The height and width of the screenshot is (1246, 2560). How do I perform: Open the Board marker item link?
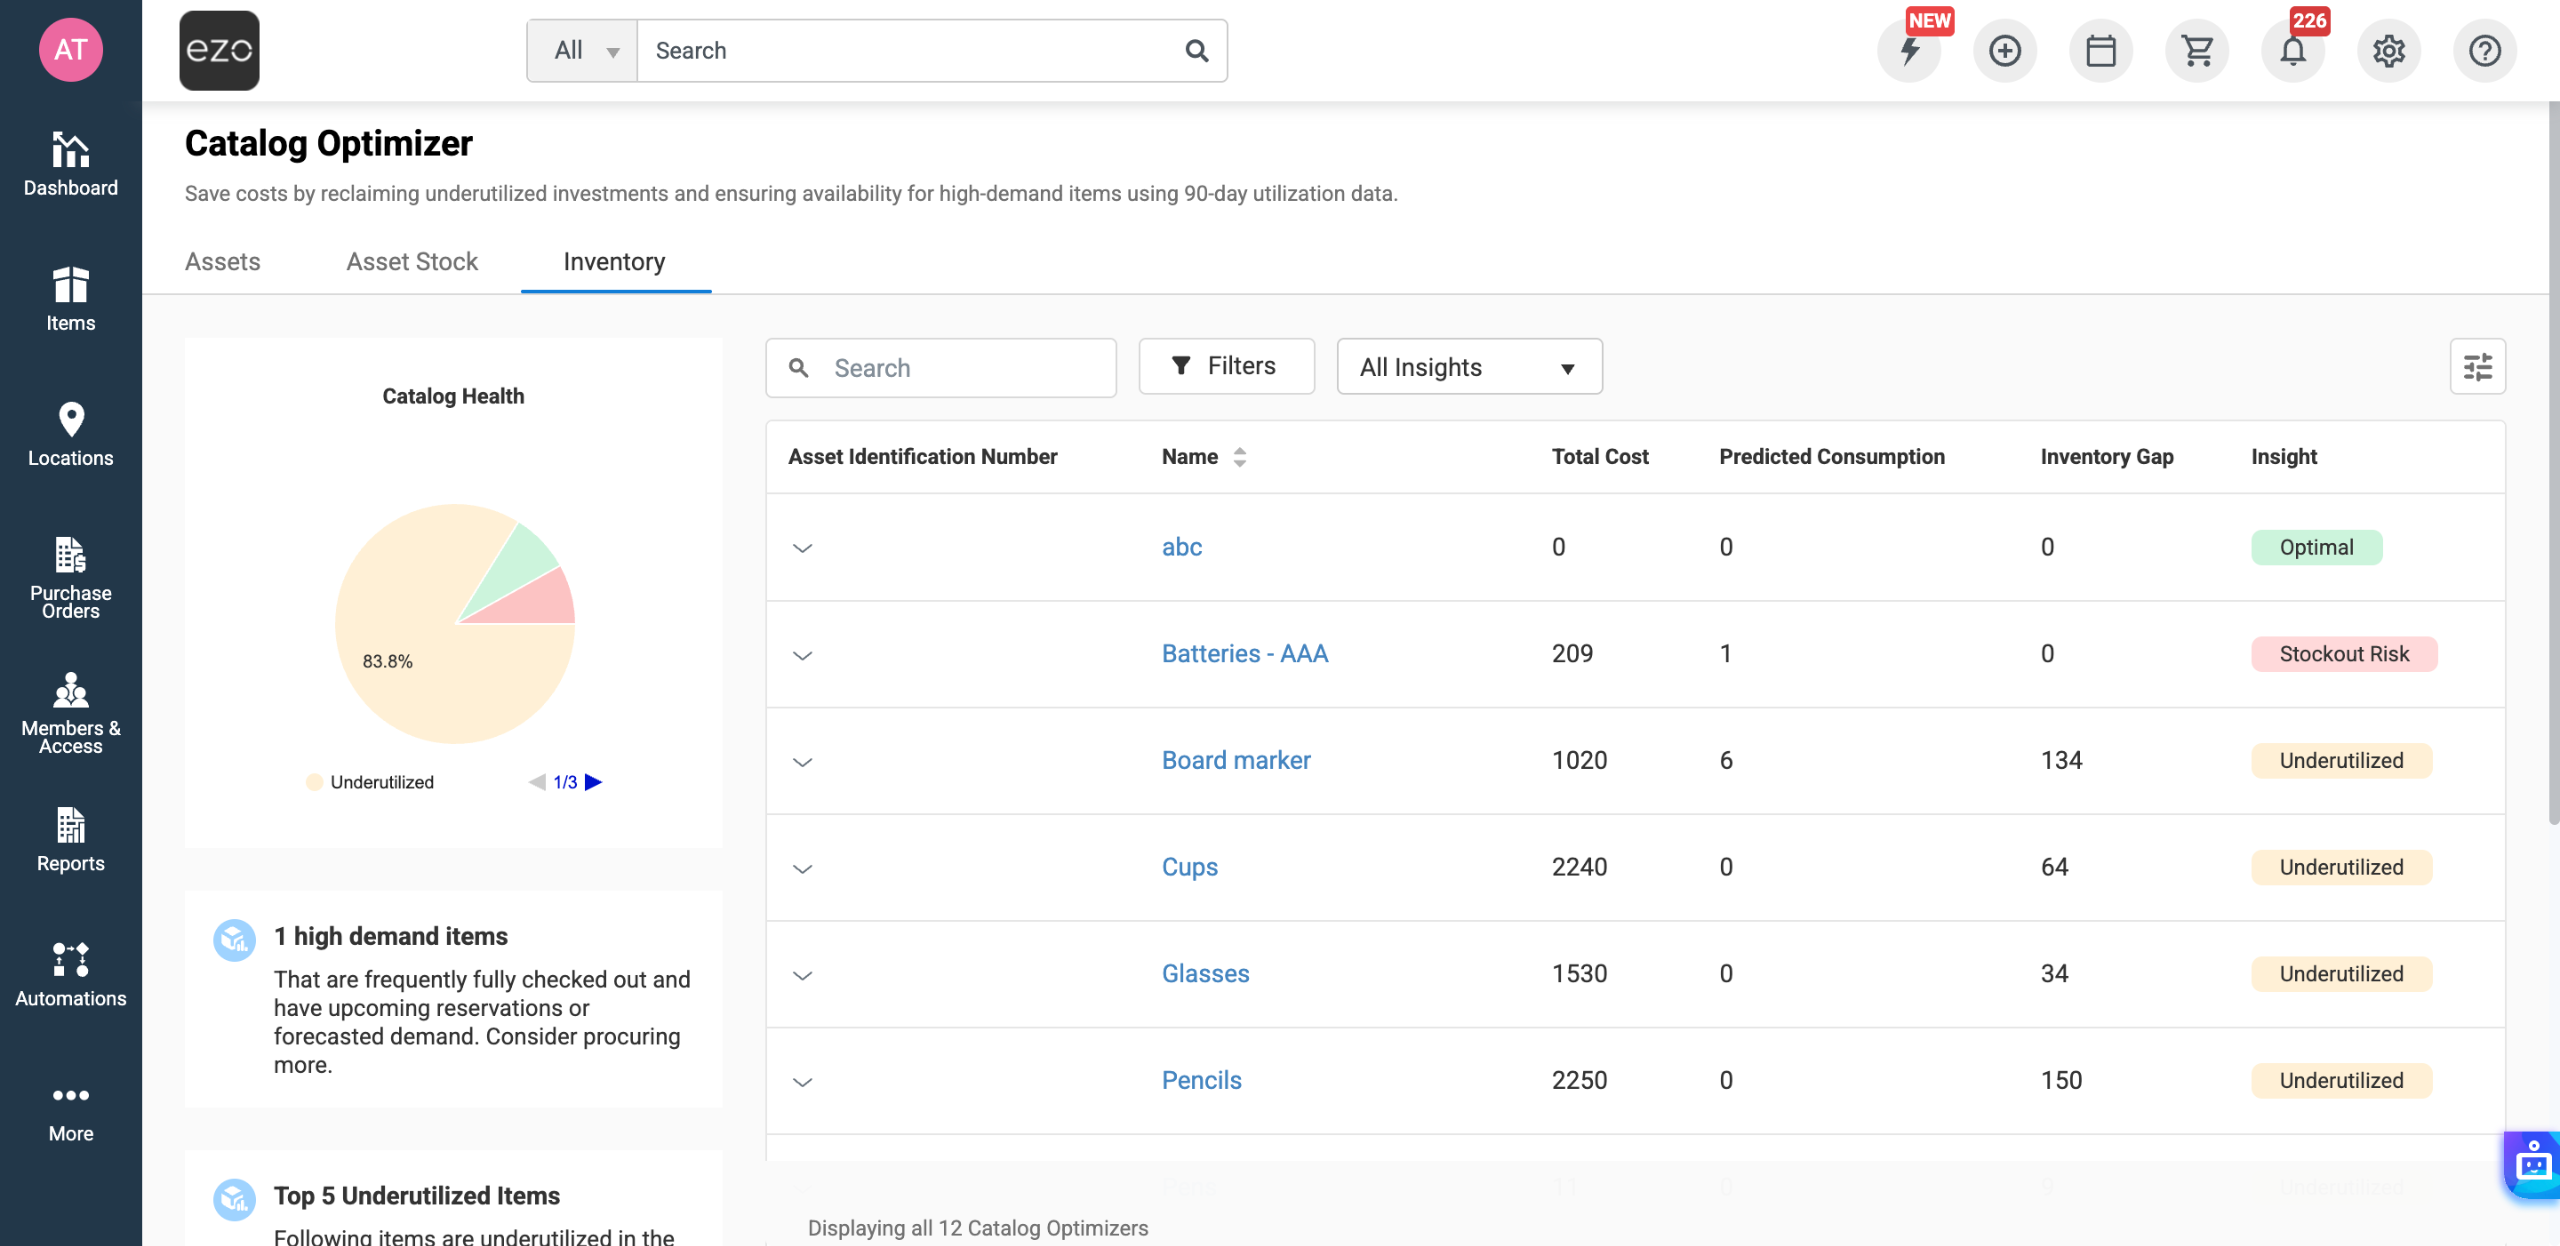1235,760
